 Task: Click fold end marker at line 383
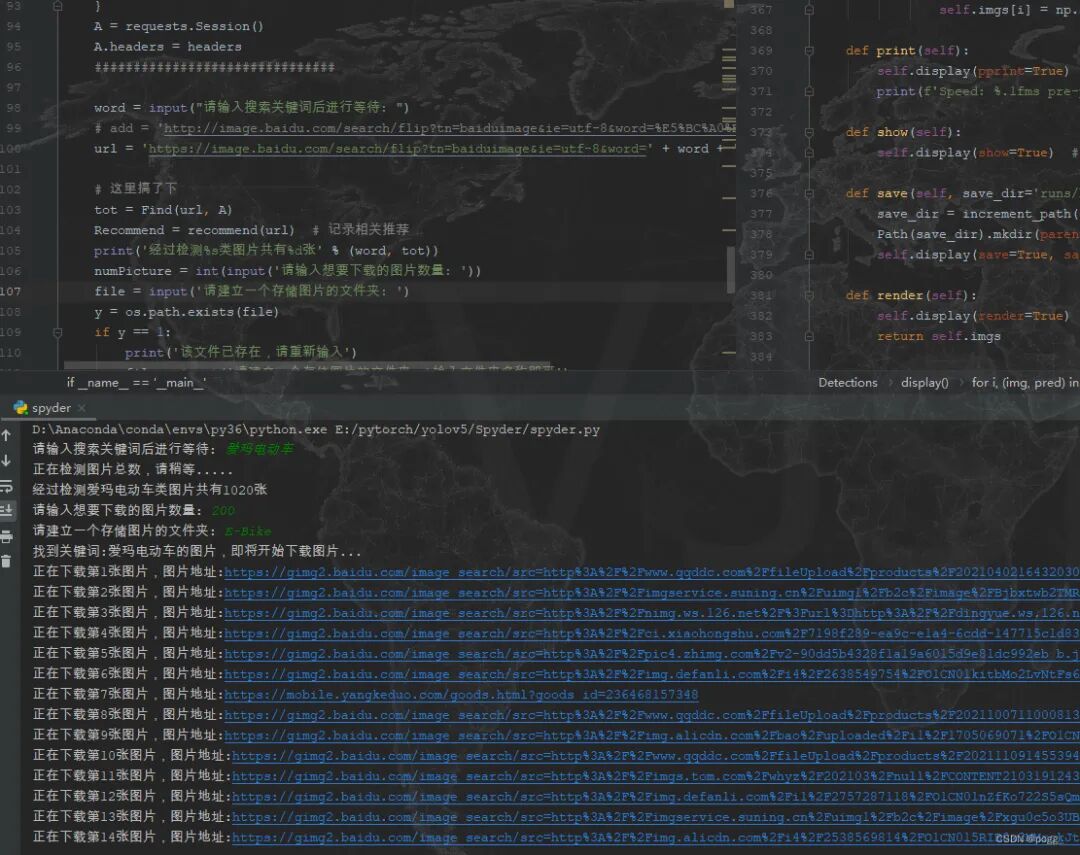click(x=809, y=336)
